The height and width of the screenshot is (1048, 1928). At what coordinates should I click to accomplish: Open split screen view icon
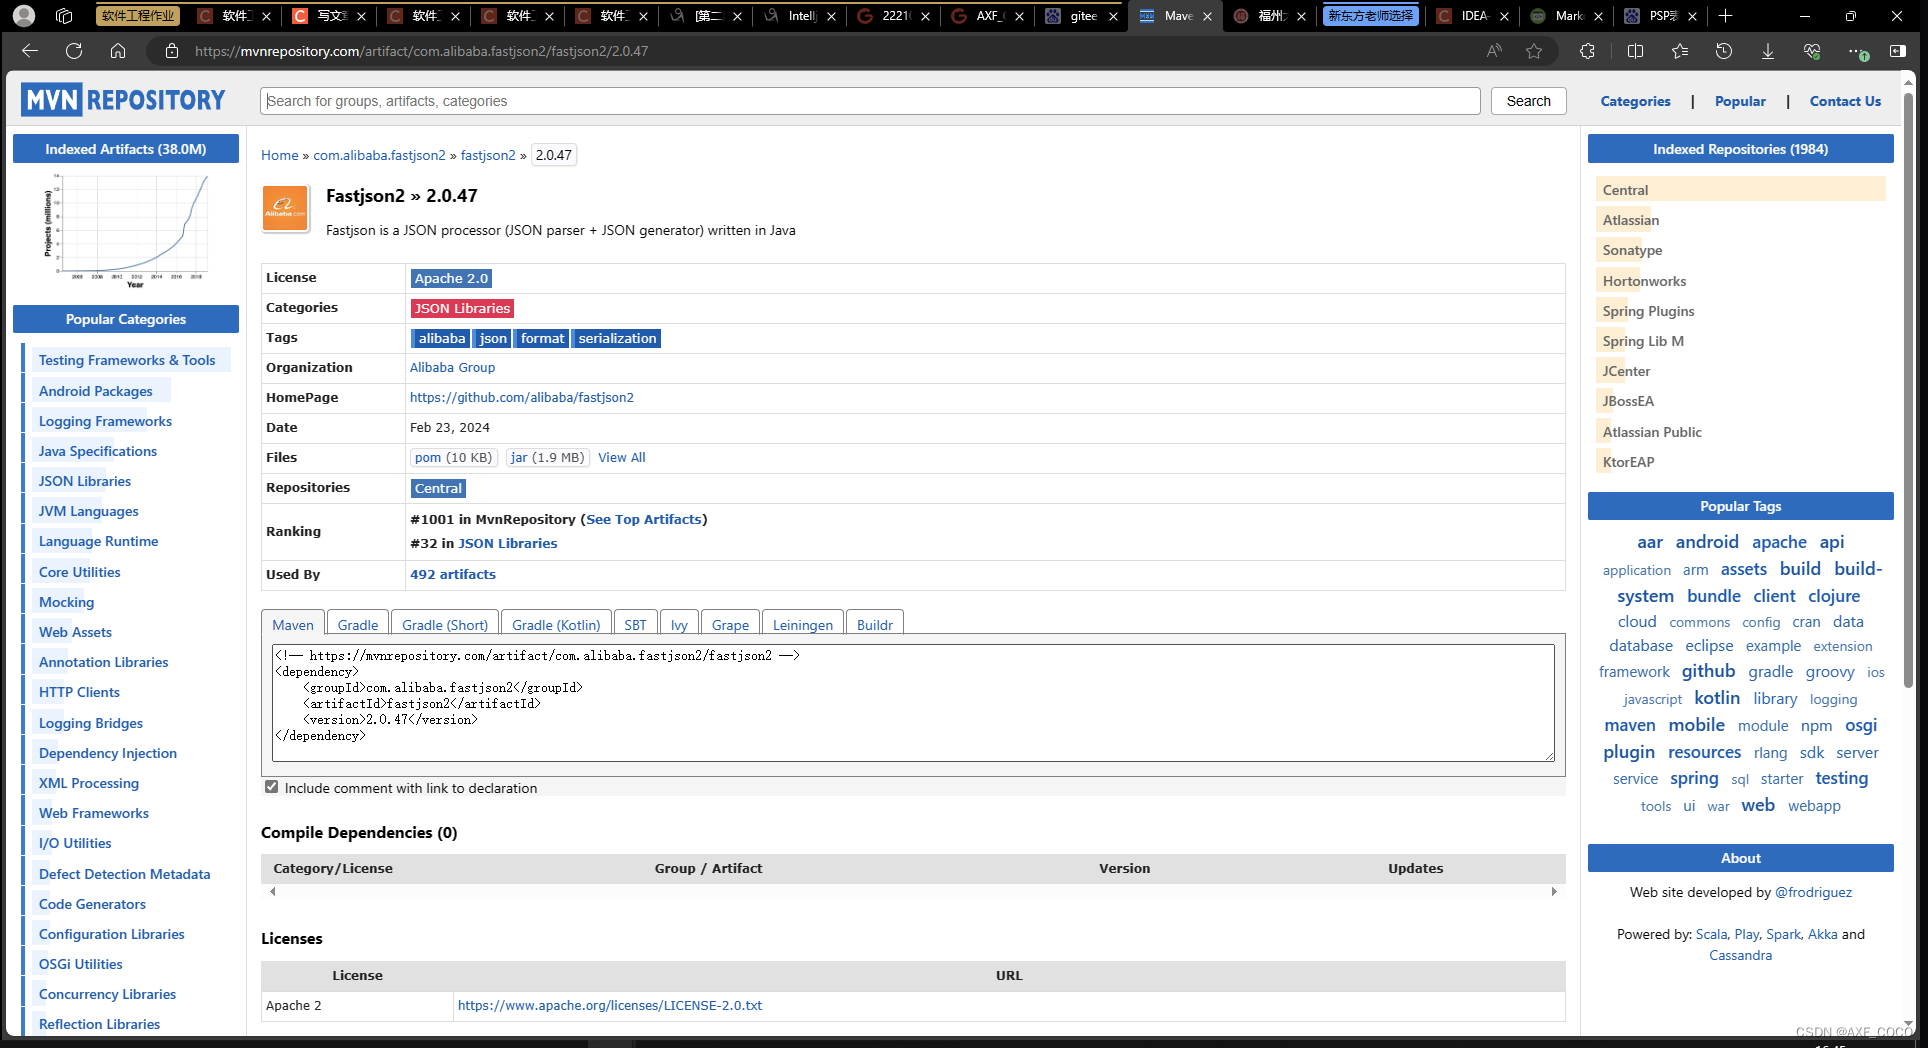[1636, 51]
